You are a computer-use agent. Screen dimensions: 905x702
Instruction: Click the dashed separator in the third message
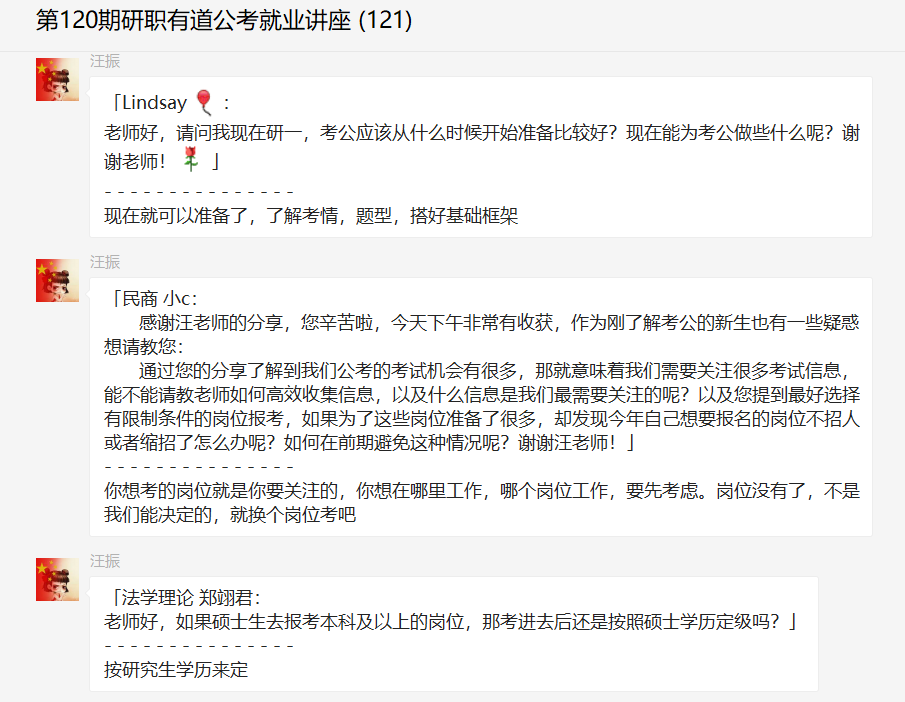point(199,646)
